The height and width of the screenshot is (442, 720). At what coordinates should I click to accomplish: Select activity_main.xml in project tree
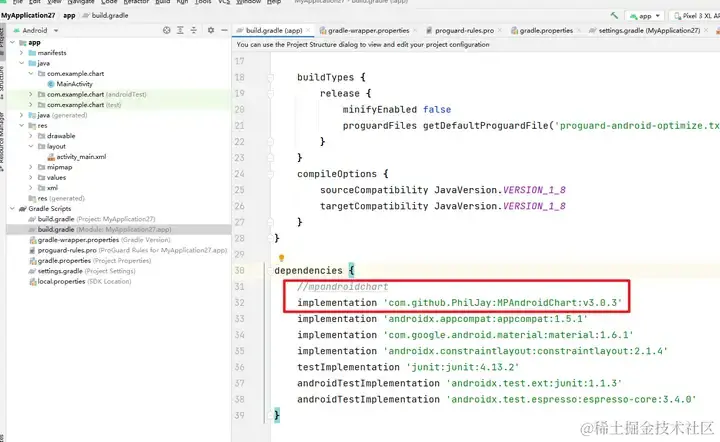click(77, 157)
